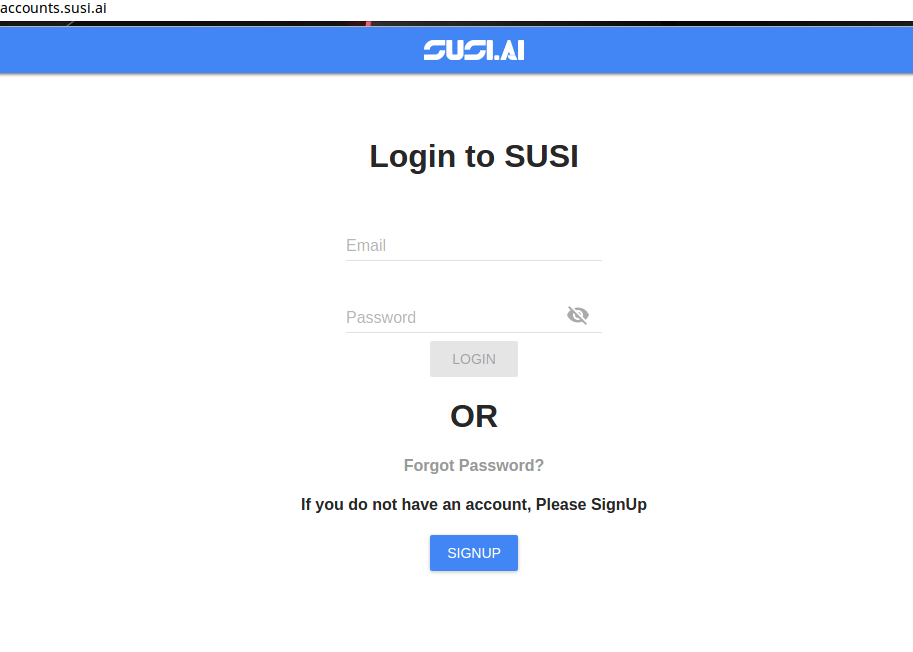The height and width of the screenshot is (652, 913).
Task: Click the Login to SUSI heading
Action: pos(473,156)
